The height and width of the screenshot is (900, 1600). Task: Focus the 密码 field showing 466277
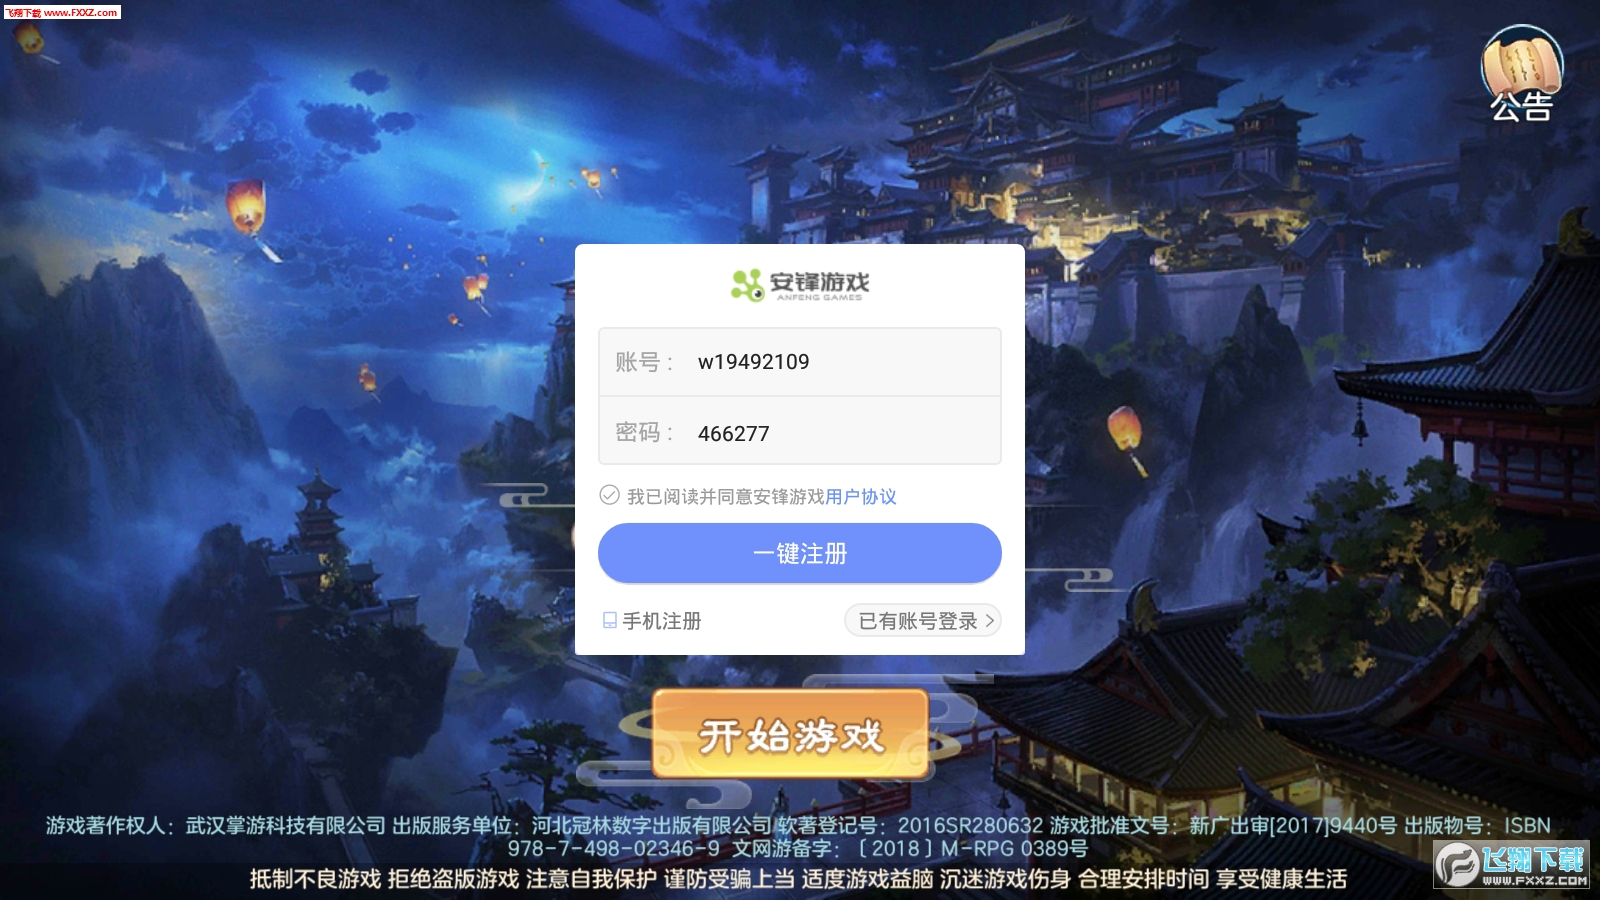click(800, 432)
